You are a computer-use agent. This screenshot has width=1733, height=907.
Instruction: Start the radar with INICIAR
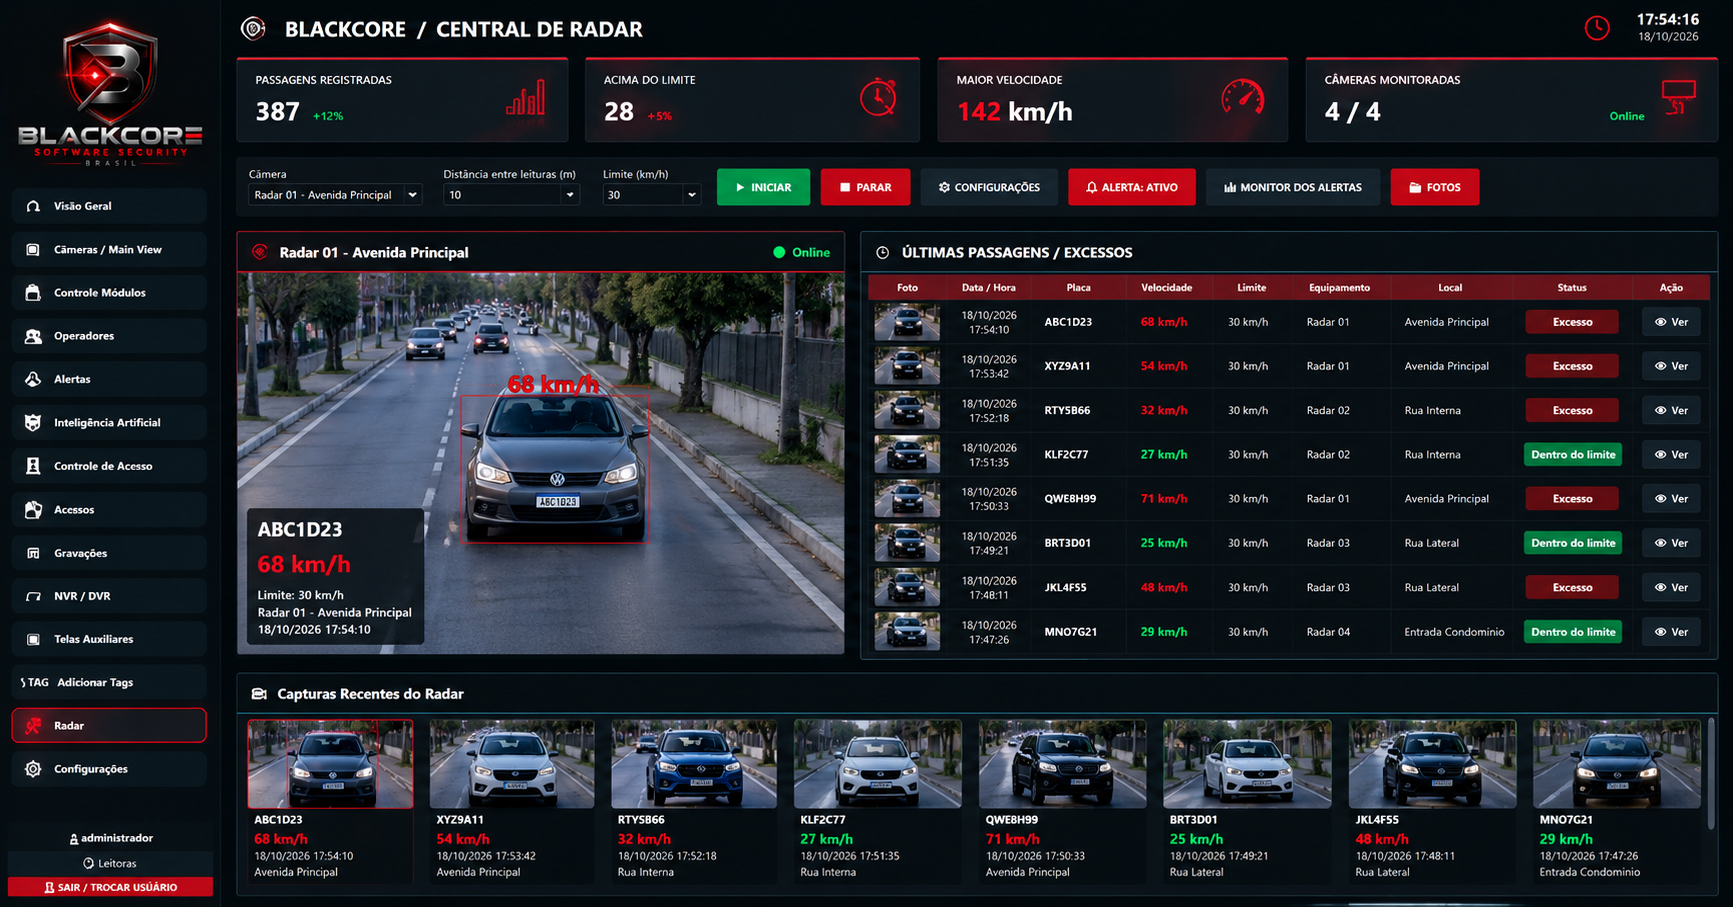763,187
